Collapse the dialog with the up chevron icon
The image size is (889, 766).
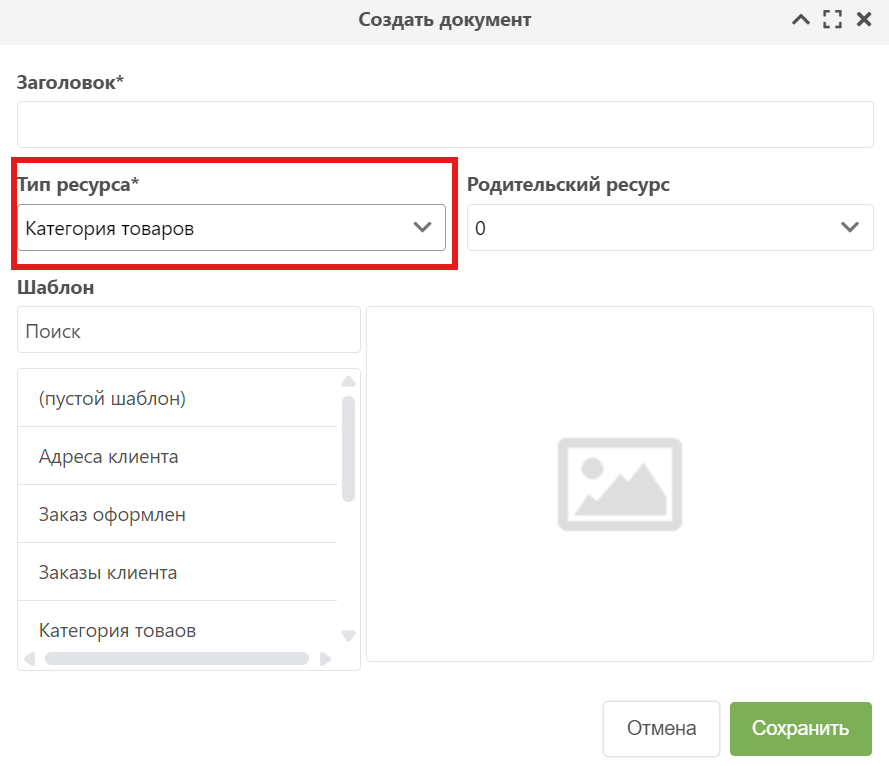(800, 20)
